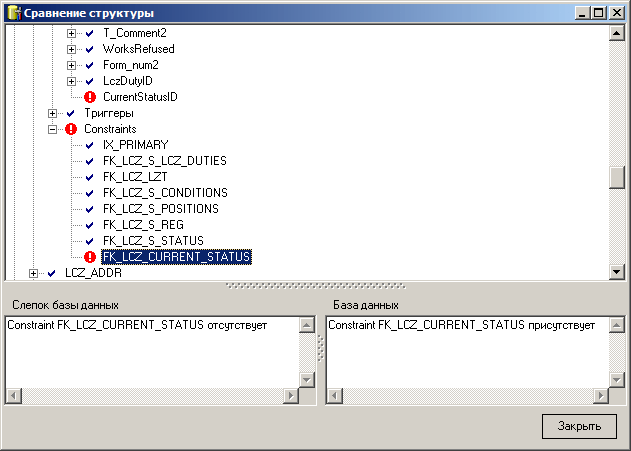Click tree scrollbar down arrow
631x451 pixels.
tap(617, 272)
